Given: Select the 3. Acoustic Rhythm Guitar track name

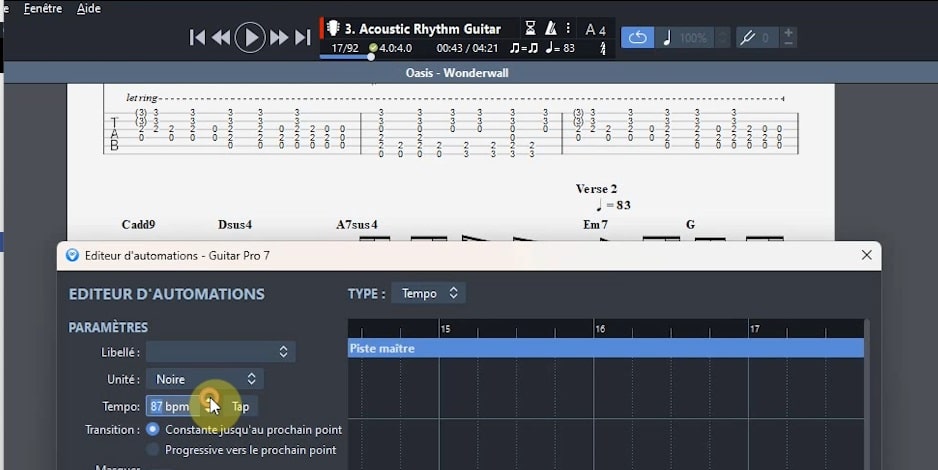Looking at the screenshot, I should click(422, 29).
